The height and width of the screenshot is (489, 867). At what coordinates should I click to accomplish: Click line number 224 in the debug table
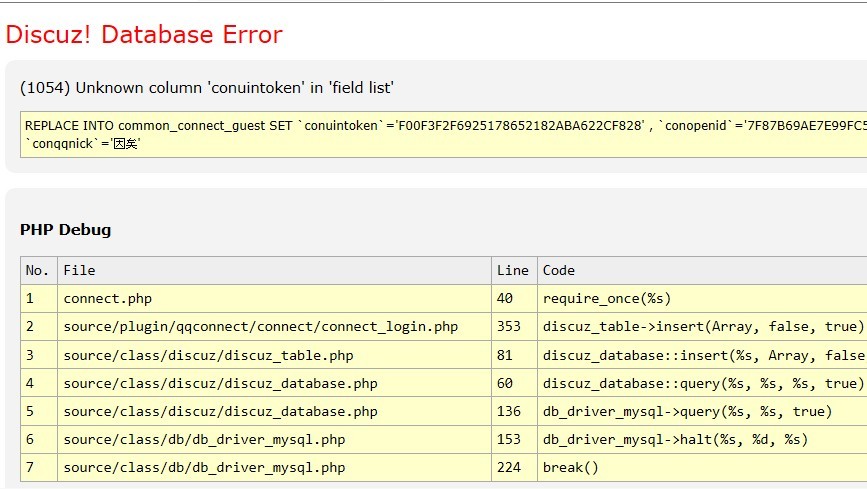click(510, 467)
